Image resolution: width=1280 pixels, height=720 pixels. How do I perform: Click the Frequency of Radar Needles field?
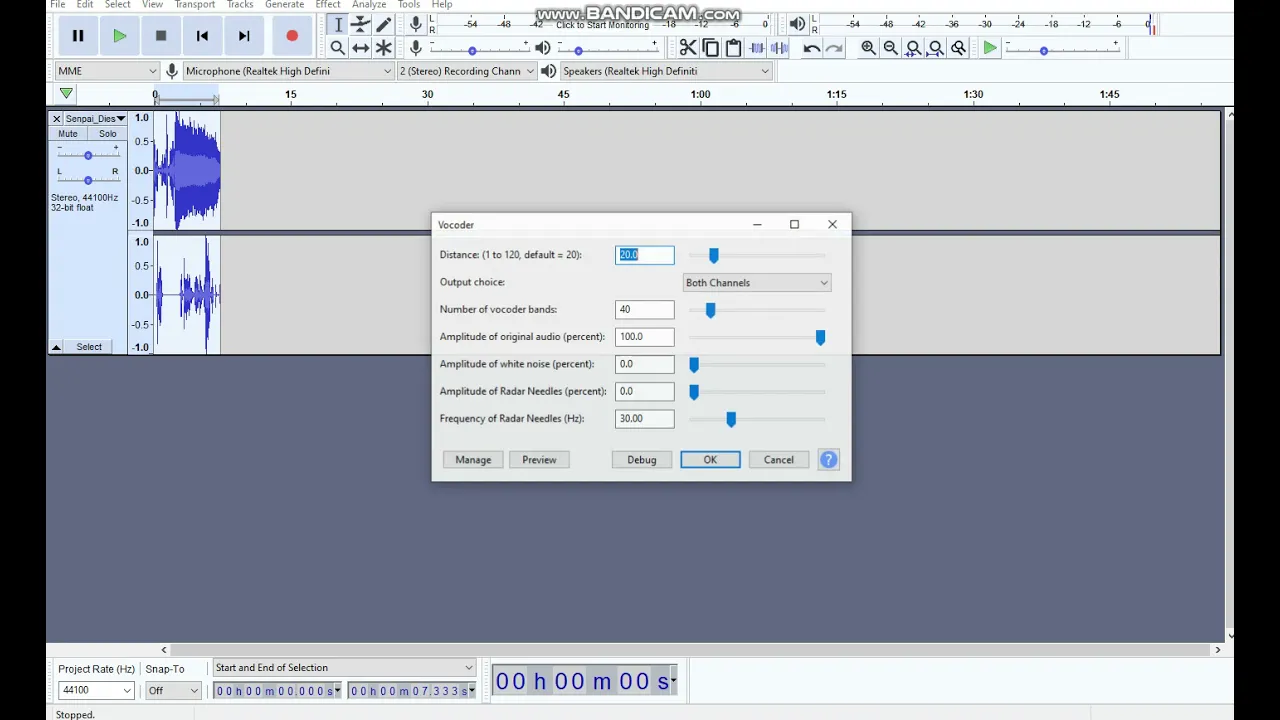(645, 419)
